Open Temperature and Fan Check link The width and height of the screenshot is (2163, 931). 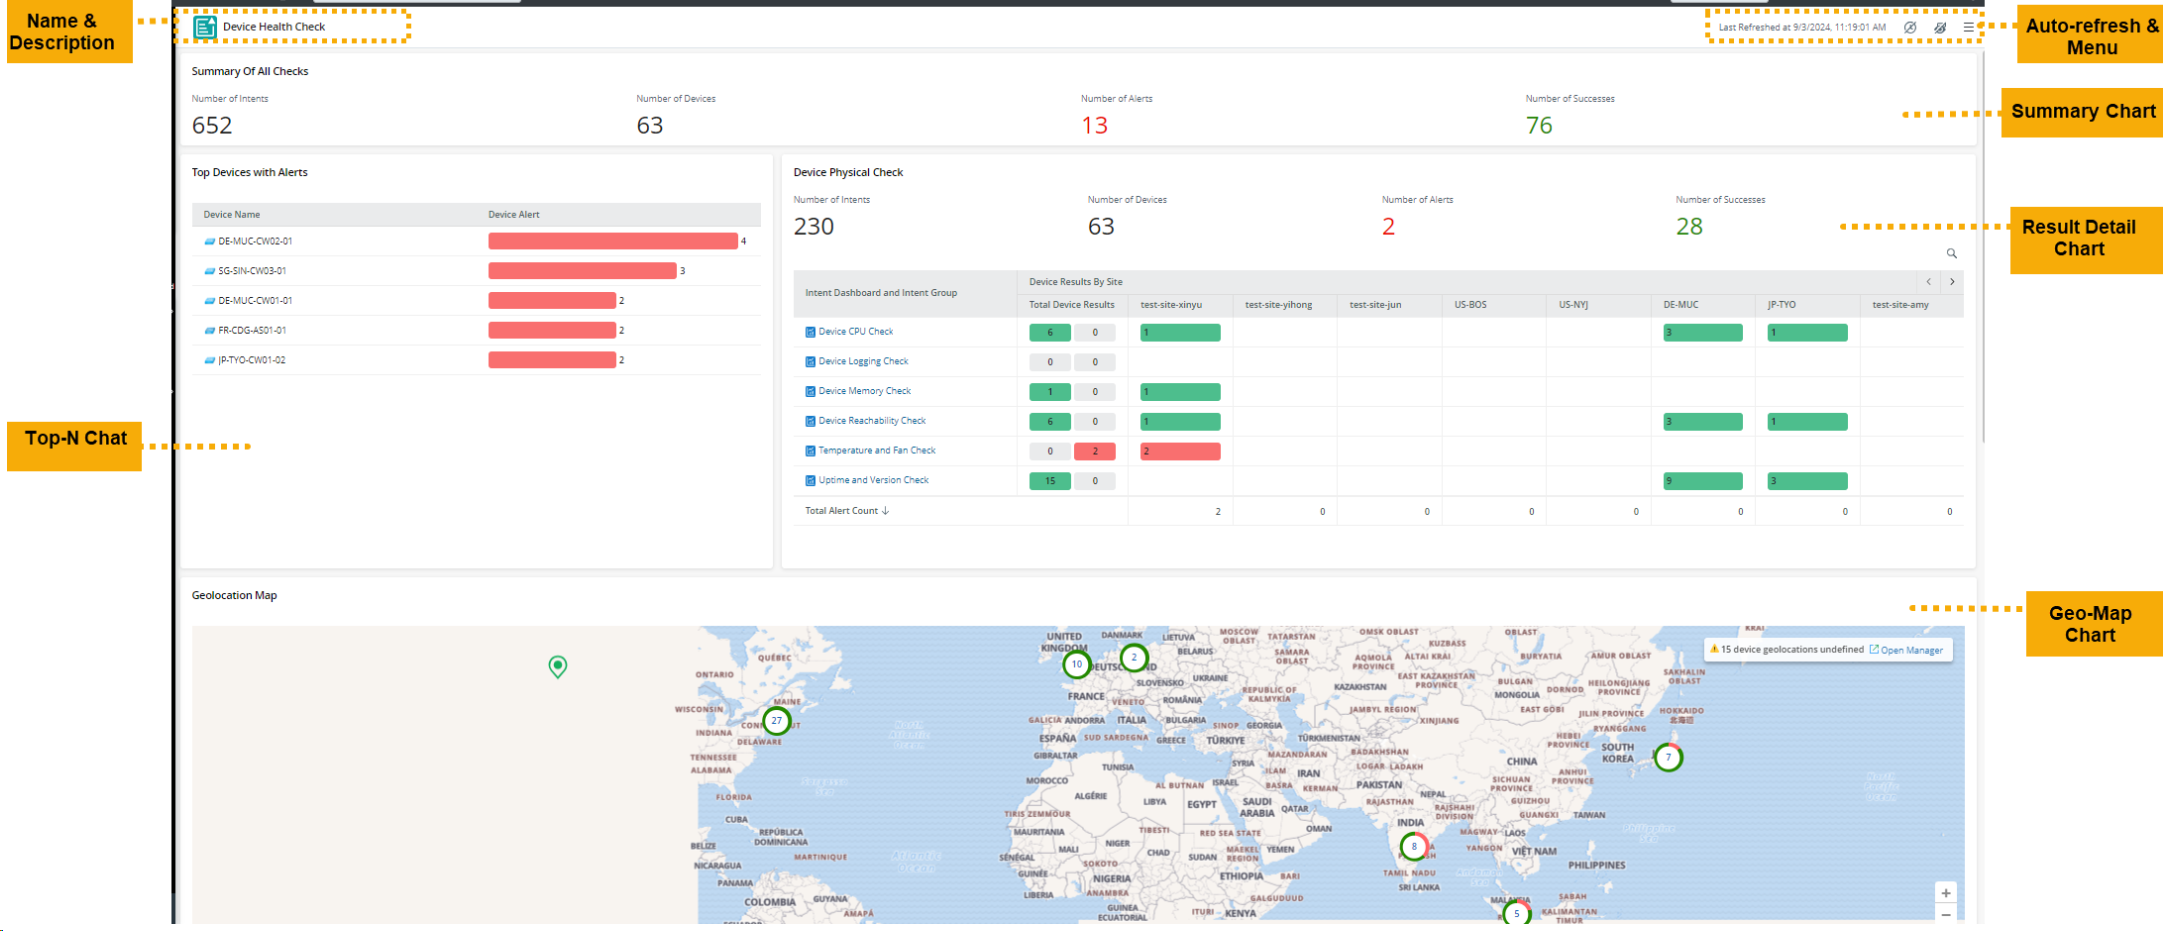(x=876, y=451)
